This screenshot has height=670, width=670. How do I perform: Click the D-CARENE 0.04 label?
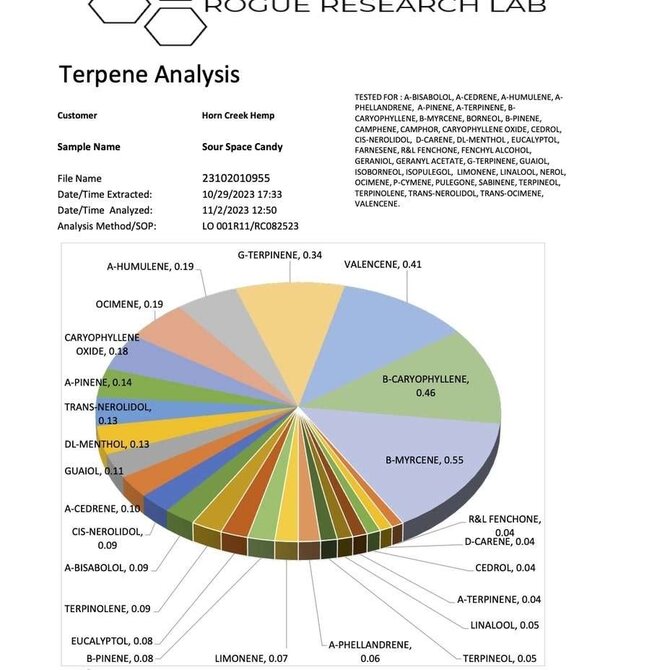tap(500, 542)
